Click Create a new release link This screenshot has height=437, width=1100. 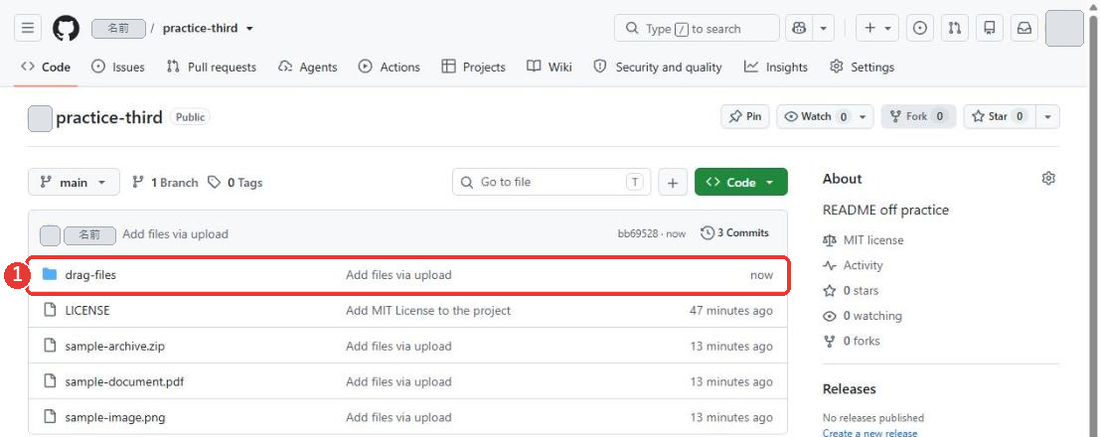pos(870,433)
